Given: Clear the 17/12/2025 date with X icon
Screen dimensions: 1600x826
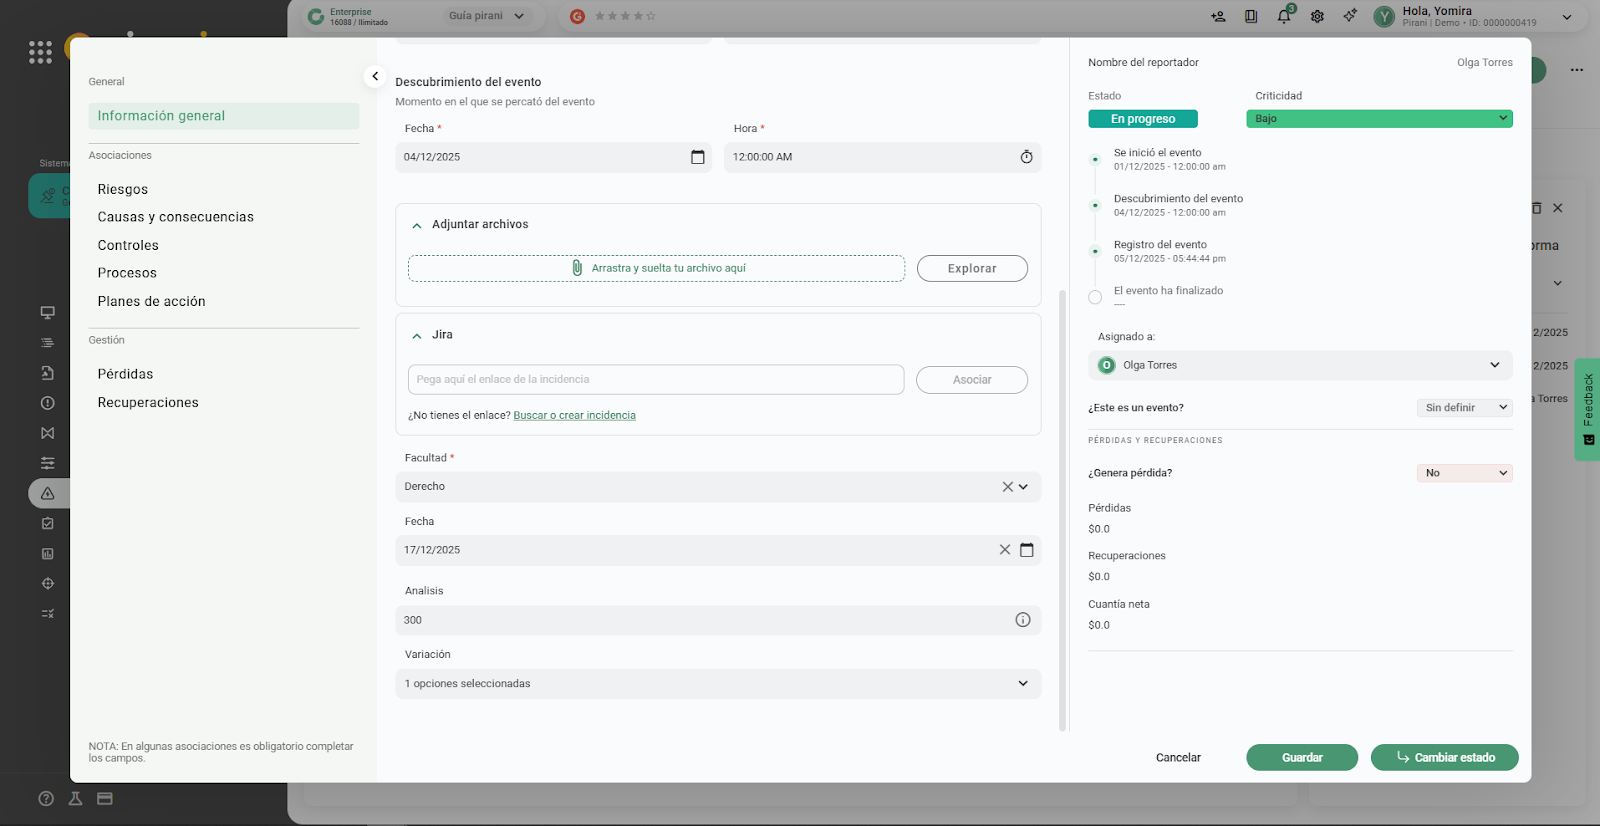Looking at the screenshot, I should [x=1004, y=550].
